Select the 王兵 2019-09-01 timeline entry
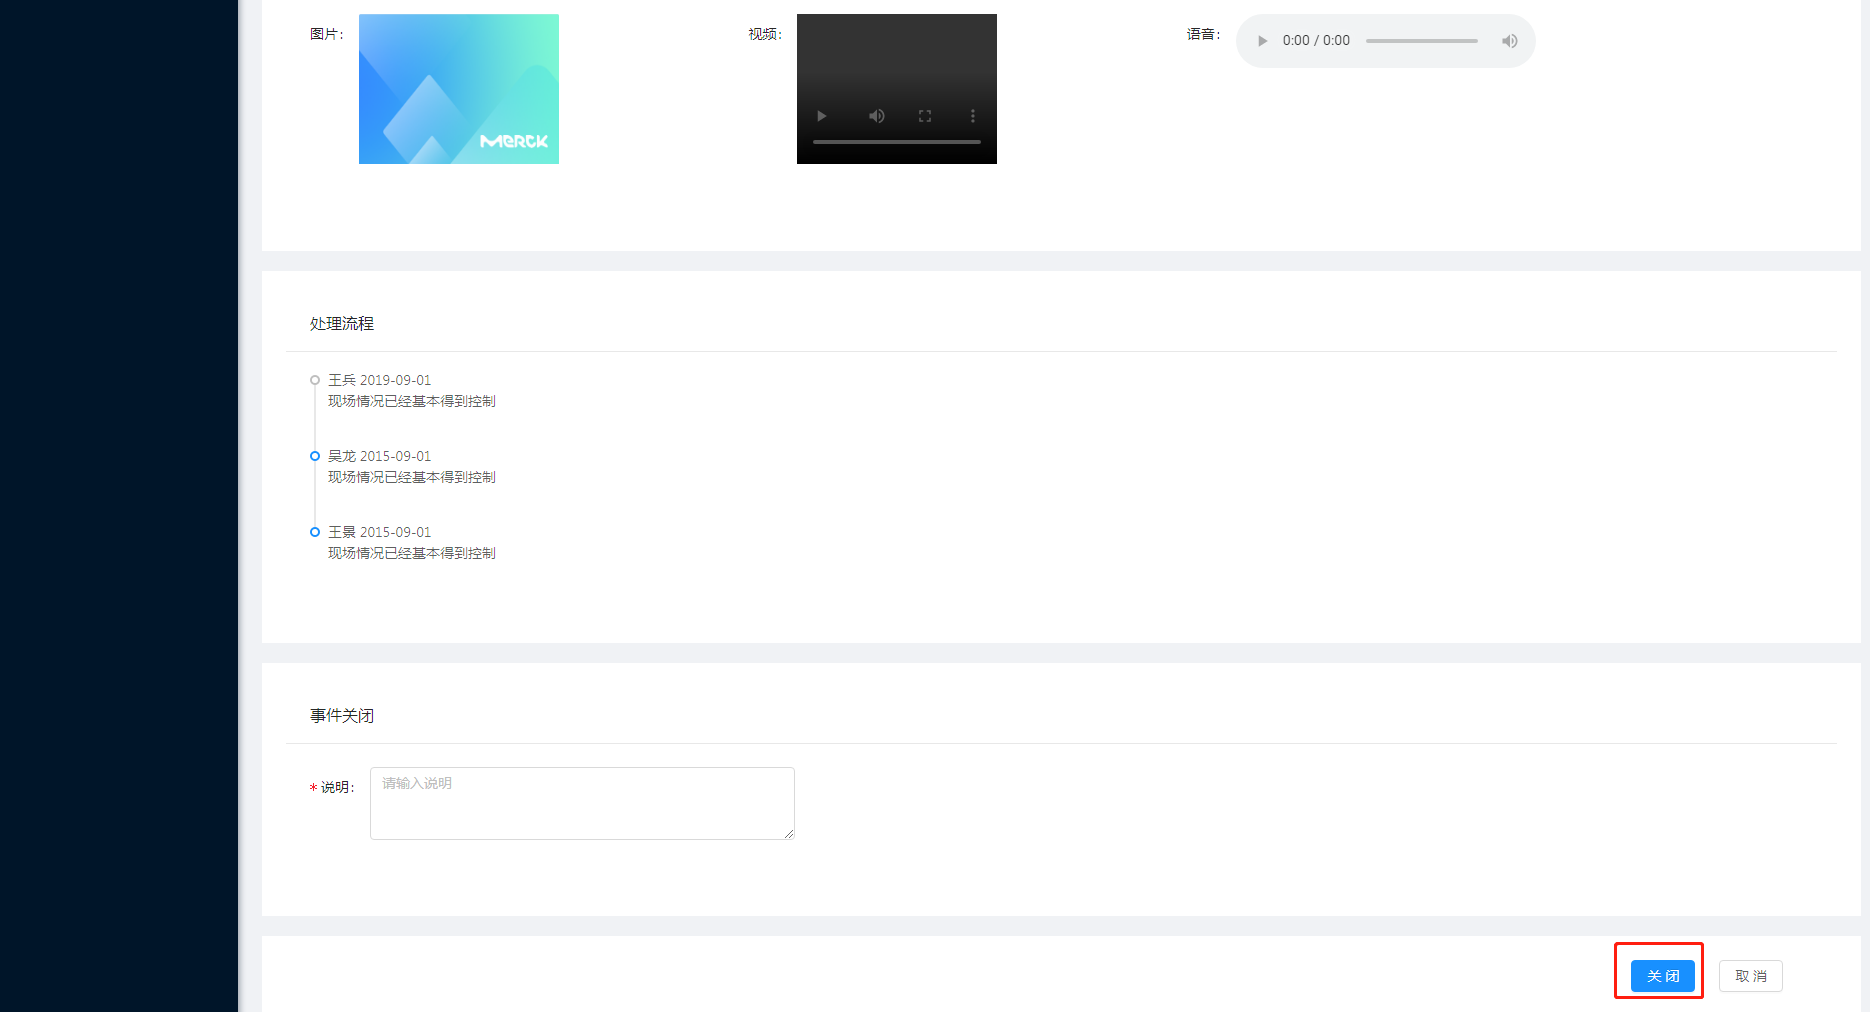 click(x=380, y=380)
